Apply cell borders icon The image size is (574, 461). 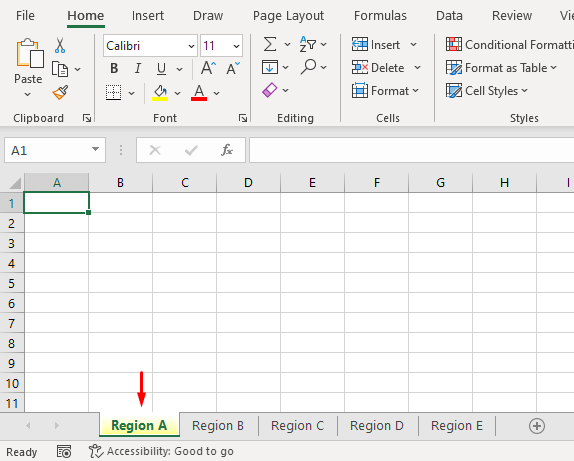(113, 93)
